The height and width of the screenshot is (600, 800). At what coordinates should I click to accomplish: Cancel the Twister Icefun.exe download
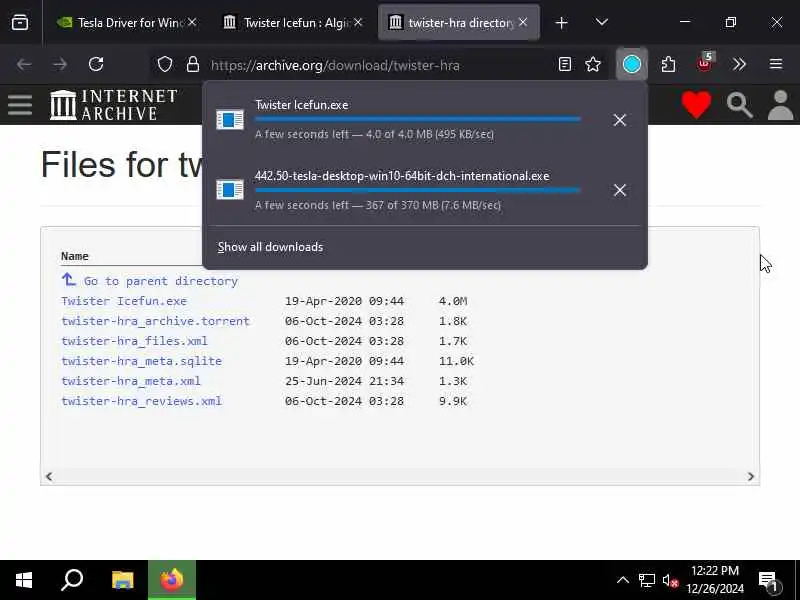[619, 120]
